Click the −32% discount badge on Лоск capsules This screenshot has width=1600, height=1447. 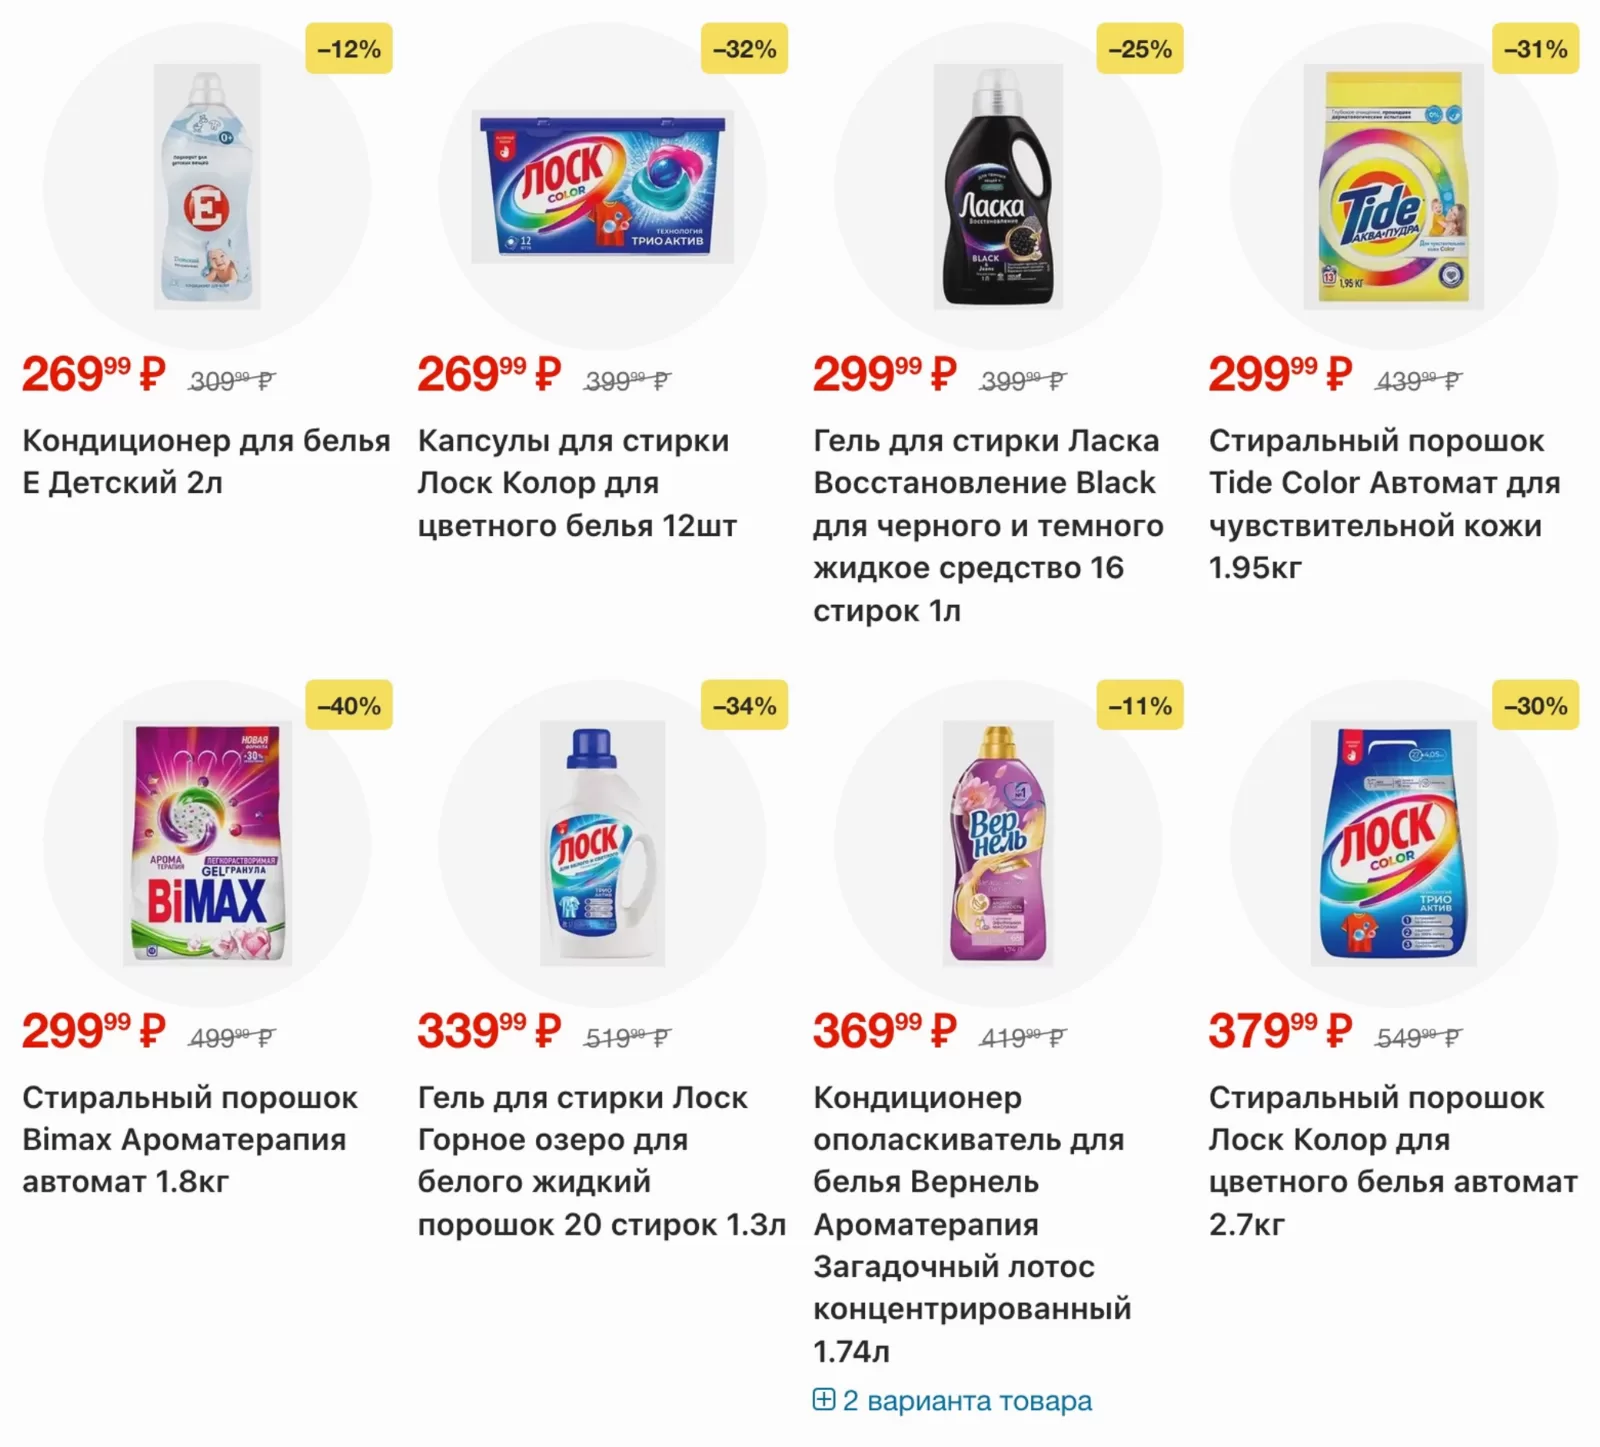(744, 49)
